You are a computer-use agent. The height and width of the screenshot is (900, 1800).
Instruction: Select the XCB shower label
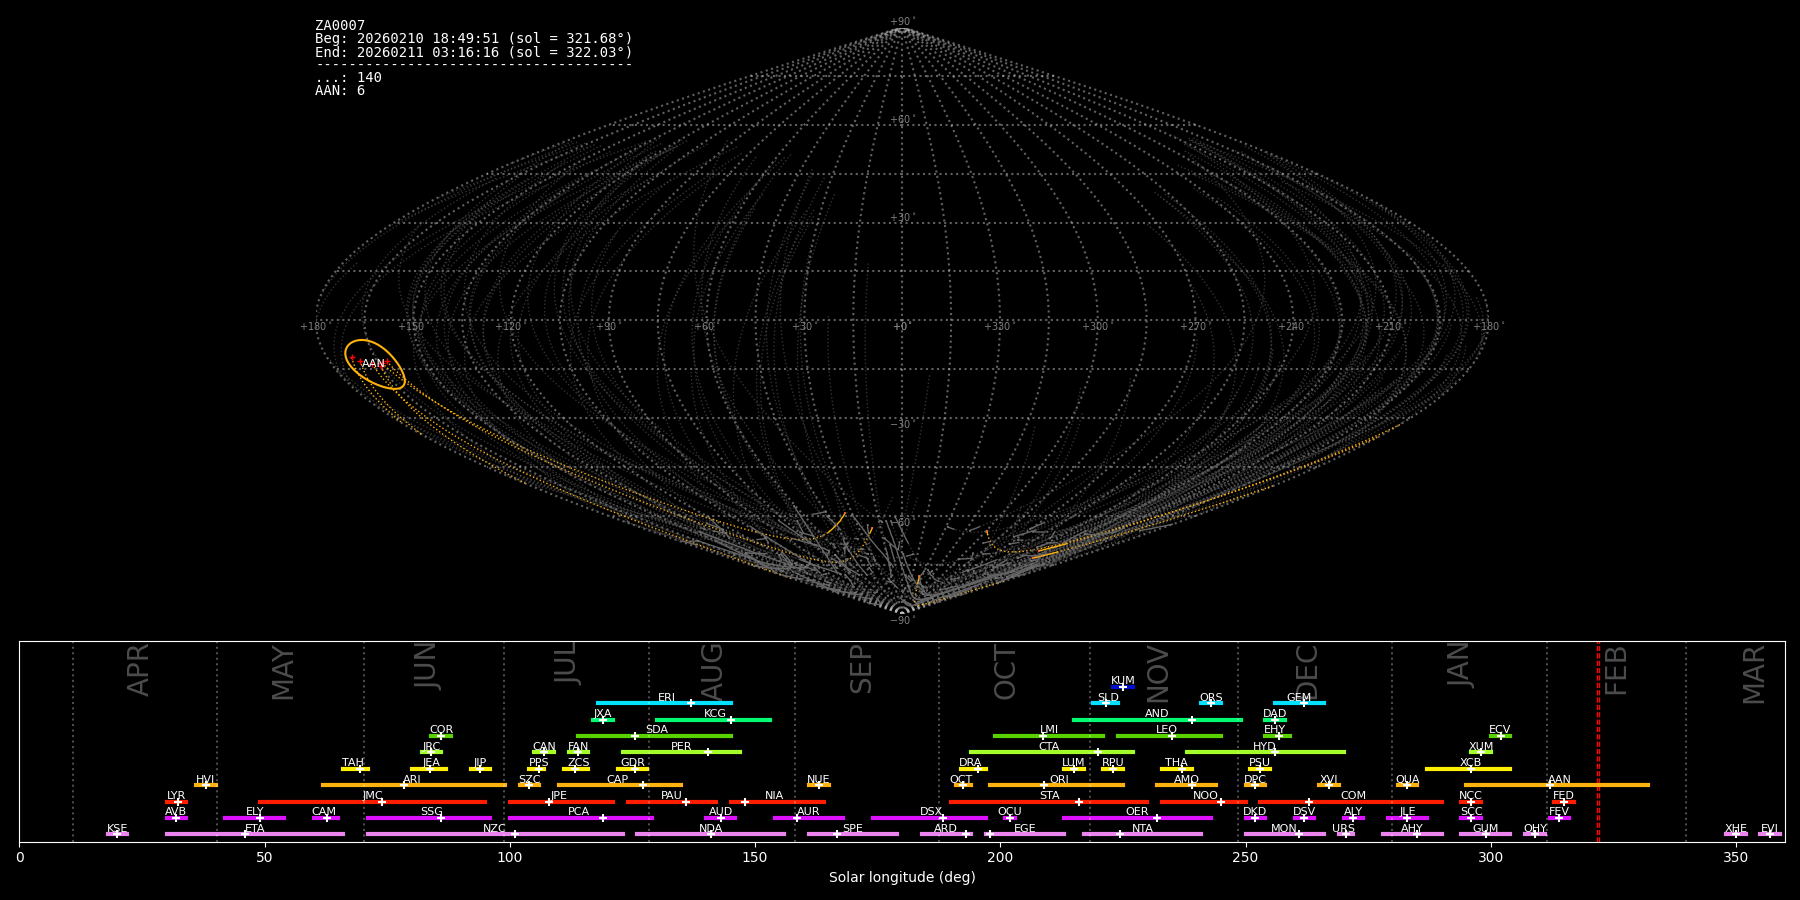(1471, 763)
